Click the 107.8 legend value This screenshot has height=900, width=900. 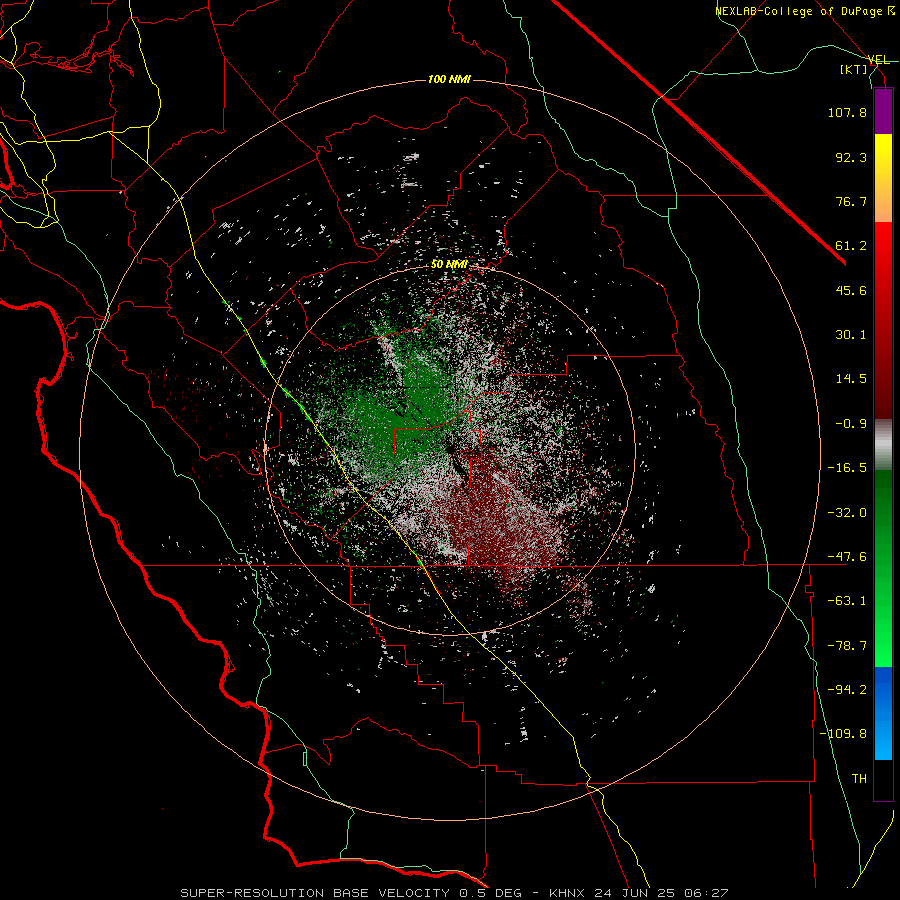pos(847,112)
